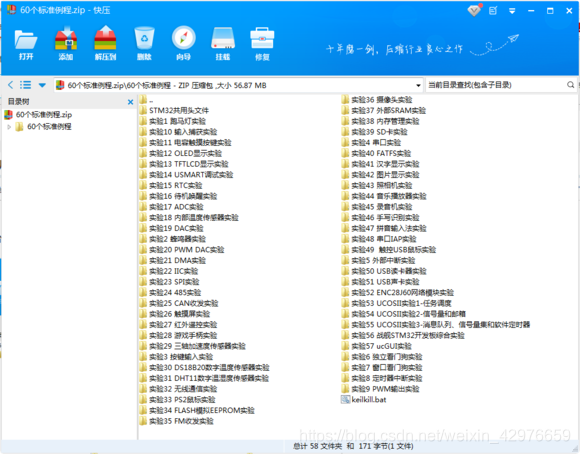
Task: Close the 目录树 directory tree panel
Action: tap(130, 102)
